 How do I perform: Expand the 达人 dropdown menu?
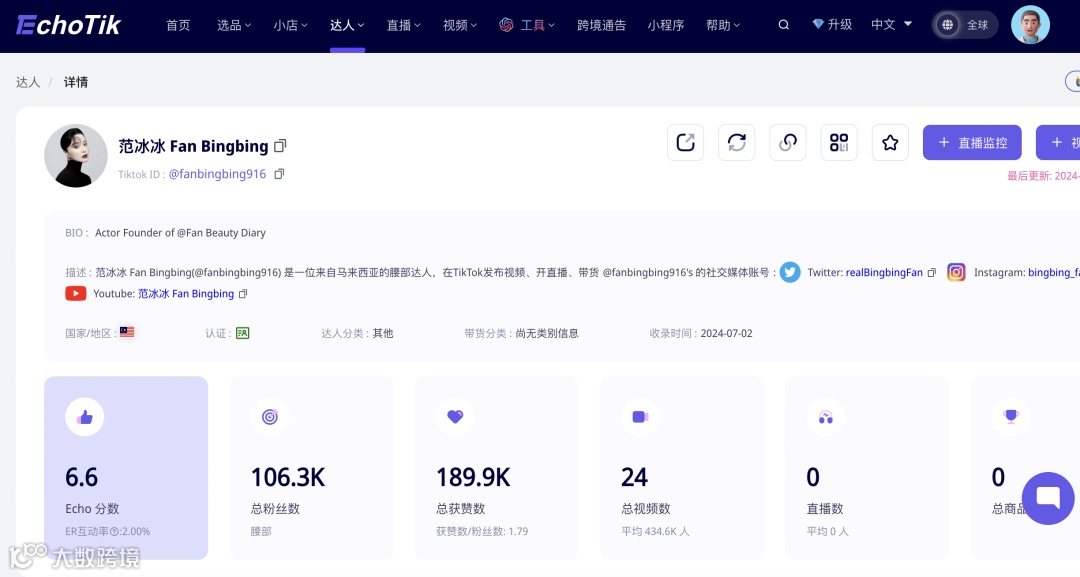(x=346, y=25)
